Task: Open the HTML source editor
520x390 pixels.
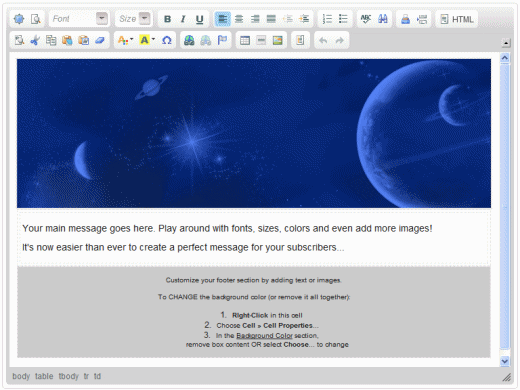Action: [x=457, y=19]
